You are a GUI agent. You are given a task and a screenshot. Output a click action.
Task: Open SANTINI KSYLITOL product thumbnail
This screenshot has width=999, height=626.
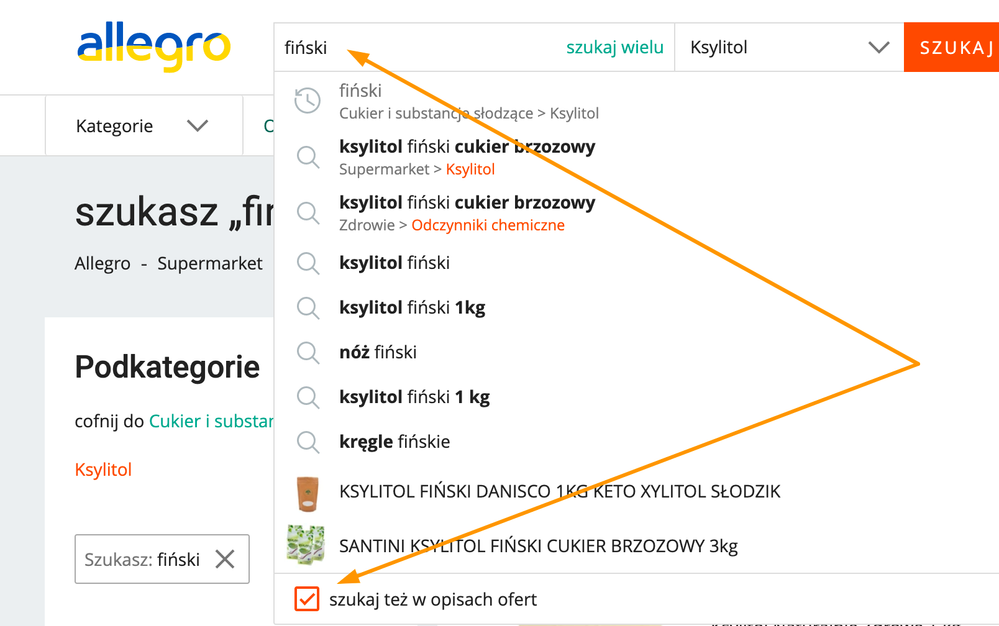306,544
